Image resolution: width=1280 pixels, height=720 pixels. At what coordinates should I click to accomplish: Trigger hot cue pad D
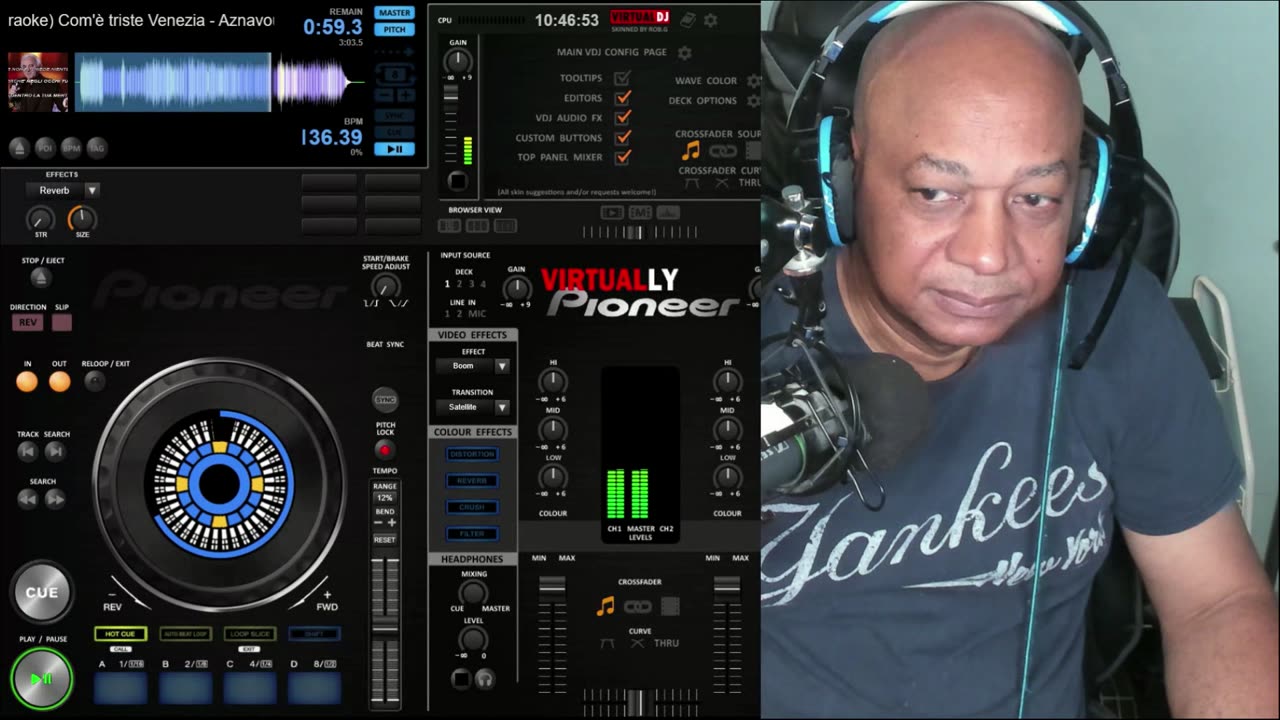tap(314, 688)
